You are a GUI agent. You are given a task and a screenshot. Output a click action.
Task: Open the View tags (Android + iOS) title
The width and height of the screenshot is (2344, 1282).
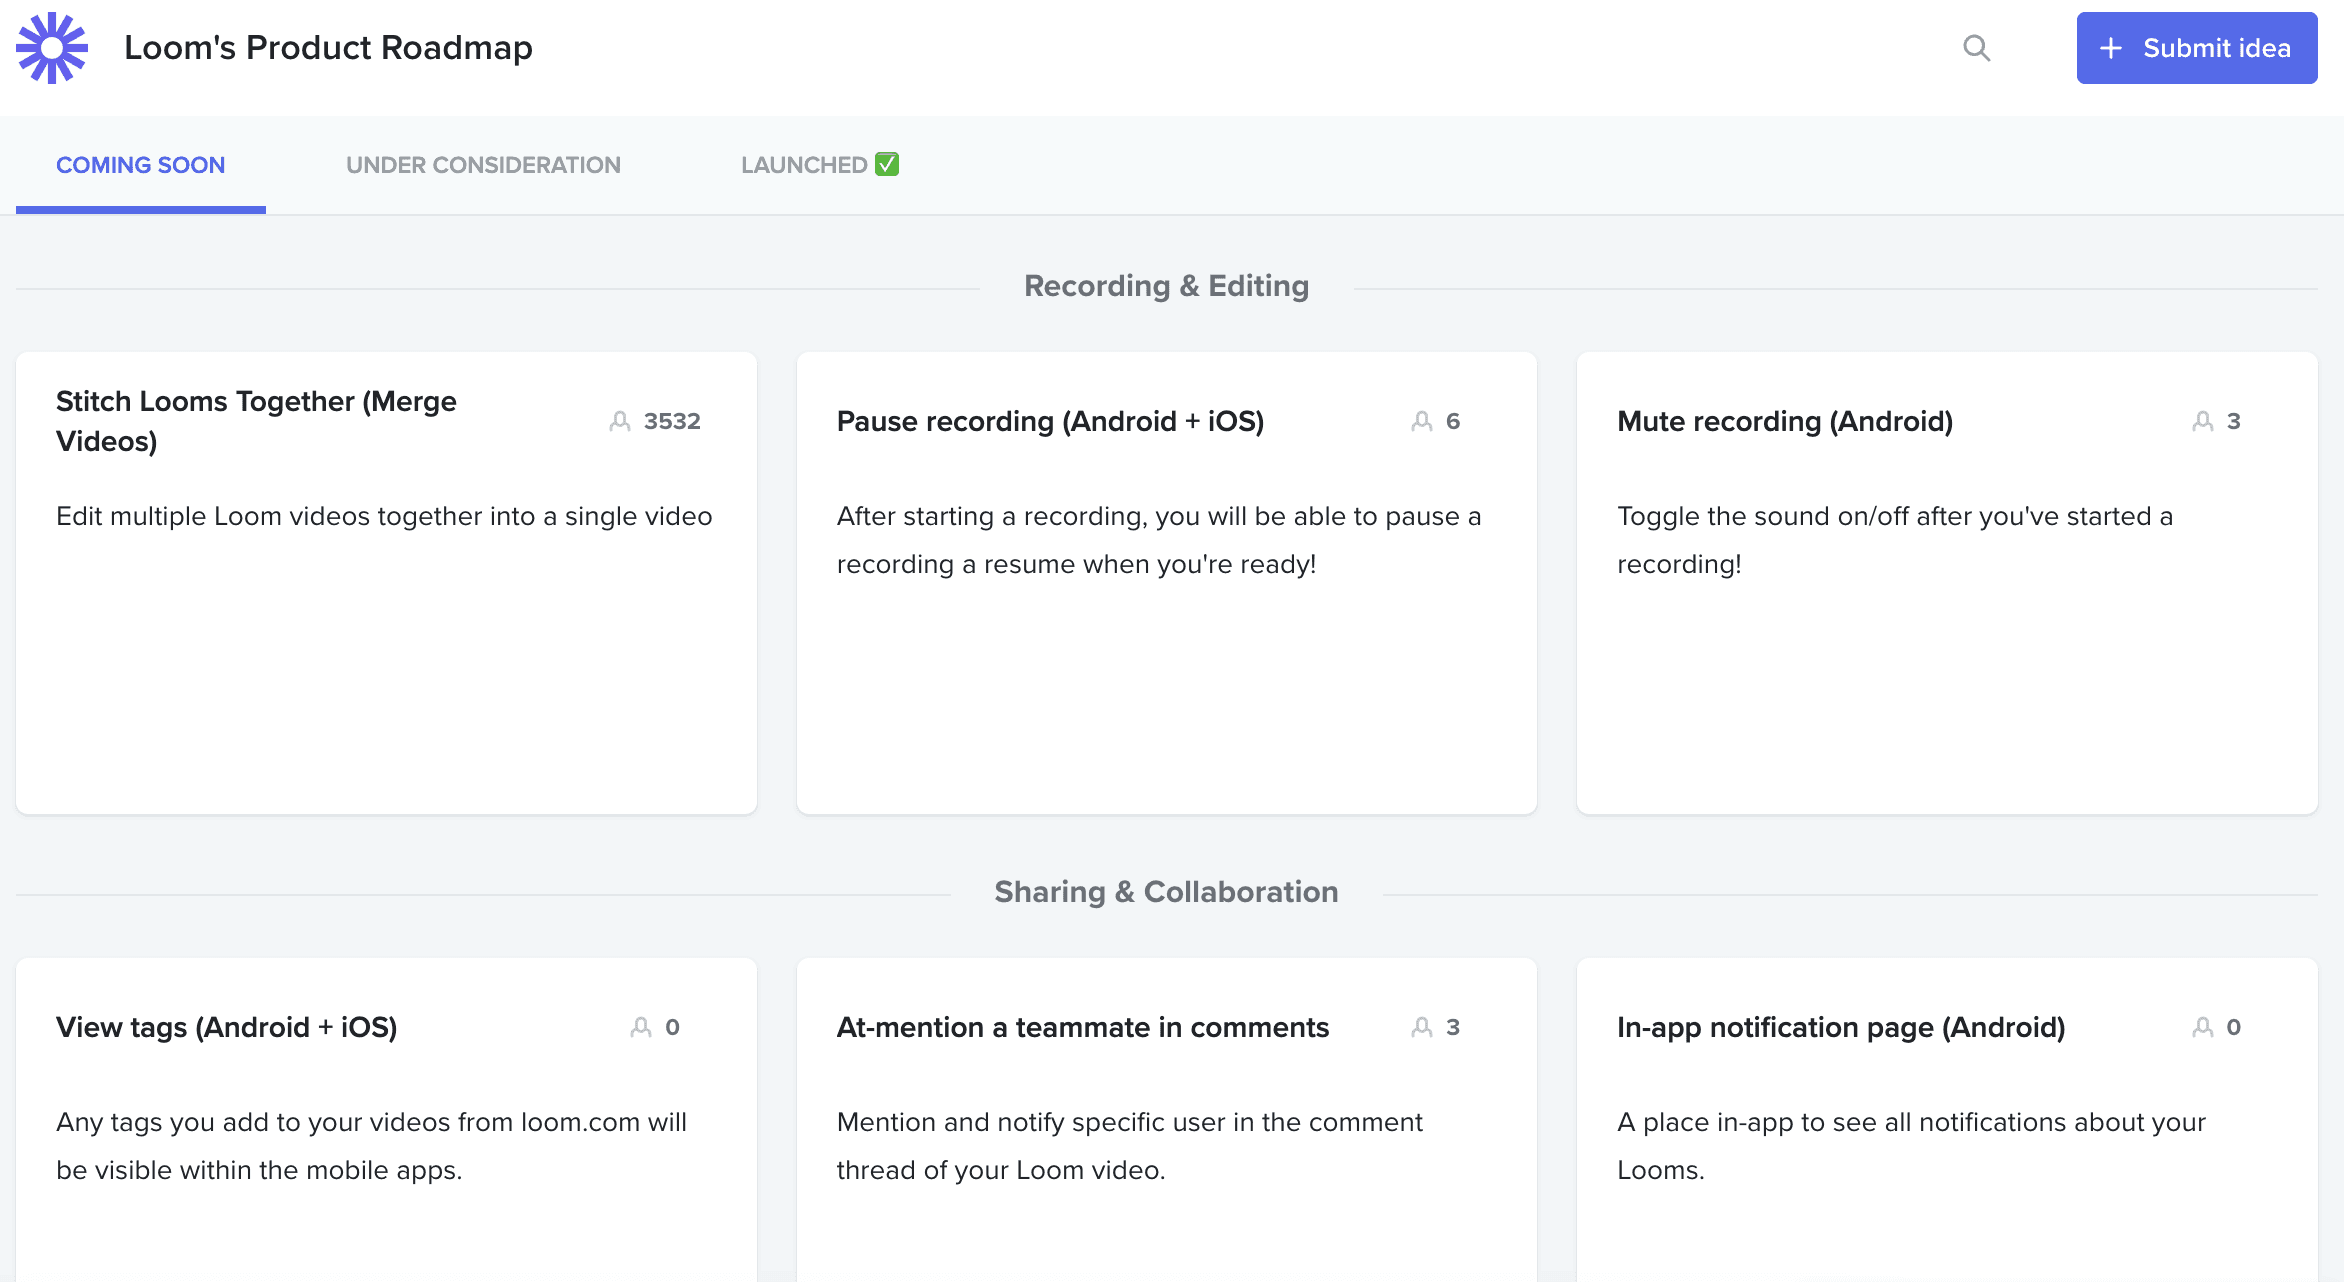click(227, 1027)
